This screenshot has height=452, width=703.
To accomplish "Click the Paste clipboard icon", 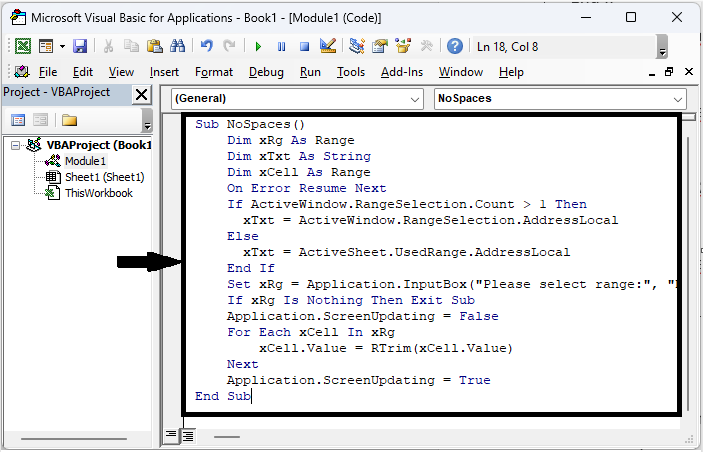I will (x=155, y=46).
